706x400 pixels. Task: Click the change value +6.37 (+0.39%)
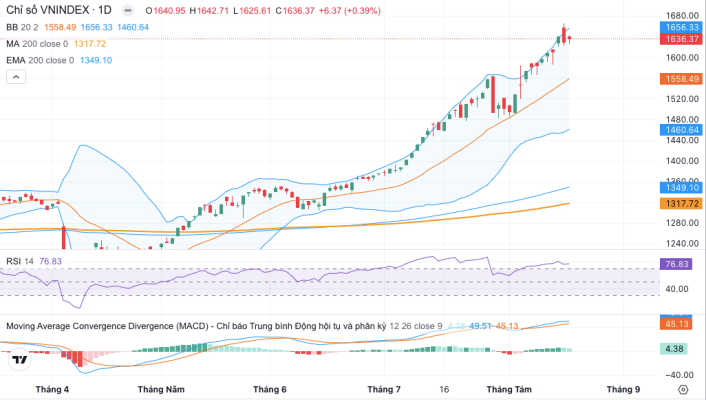pyautogui.click(x=349, y=11)
